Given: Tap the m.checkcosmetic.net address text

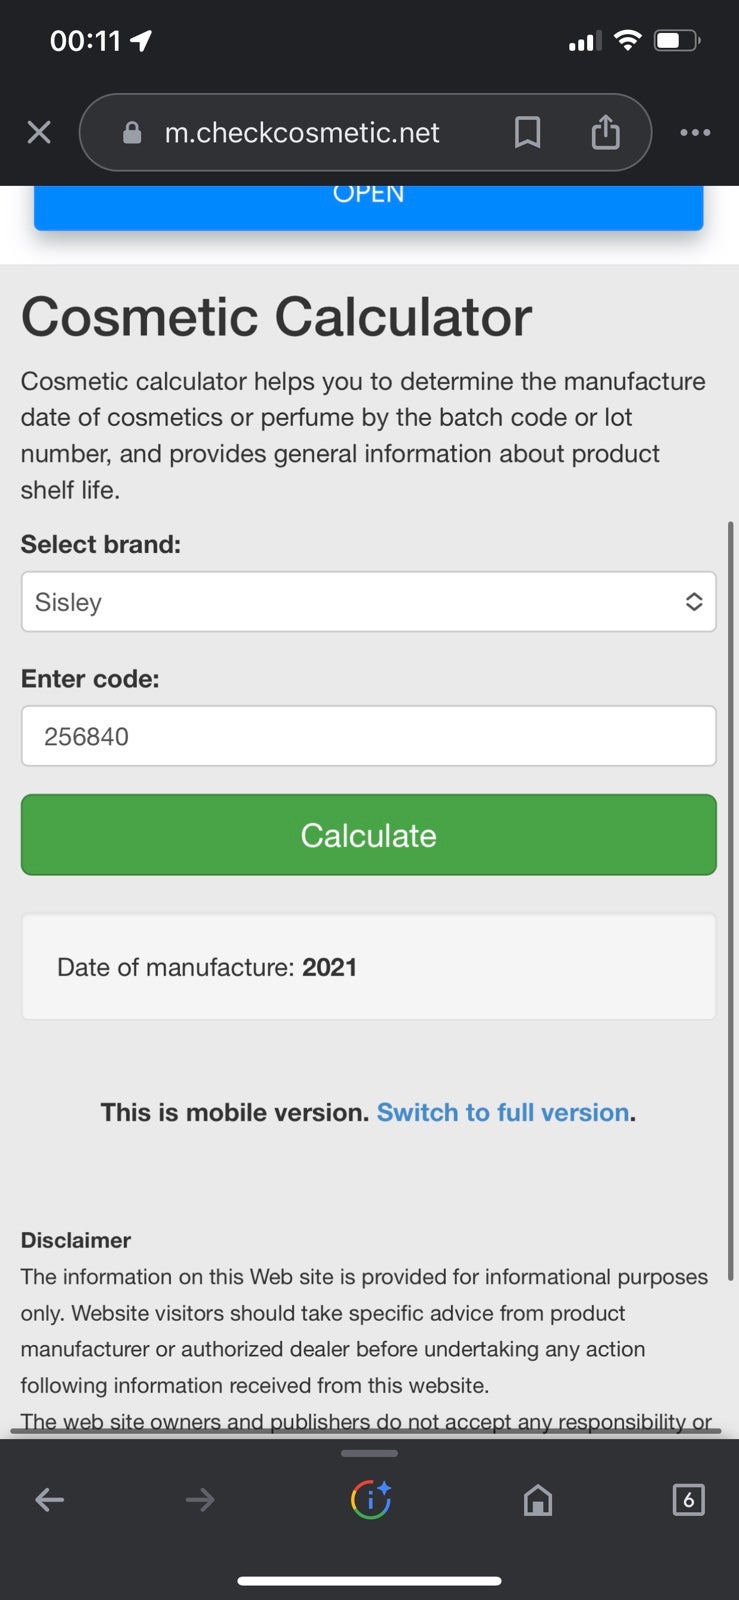Looking at the screenshot, I should pyautogui.click(x=302, y=132).
